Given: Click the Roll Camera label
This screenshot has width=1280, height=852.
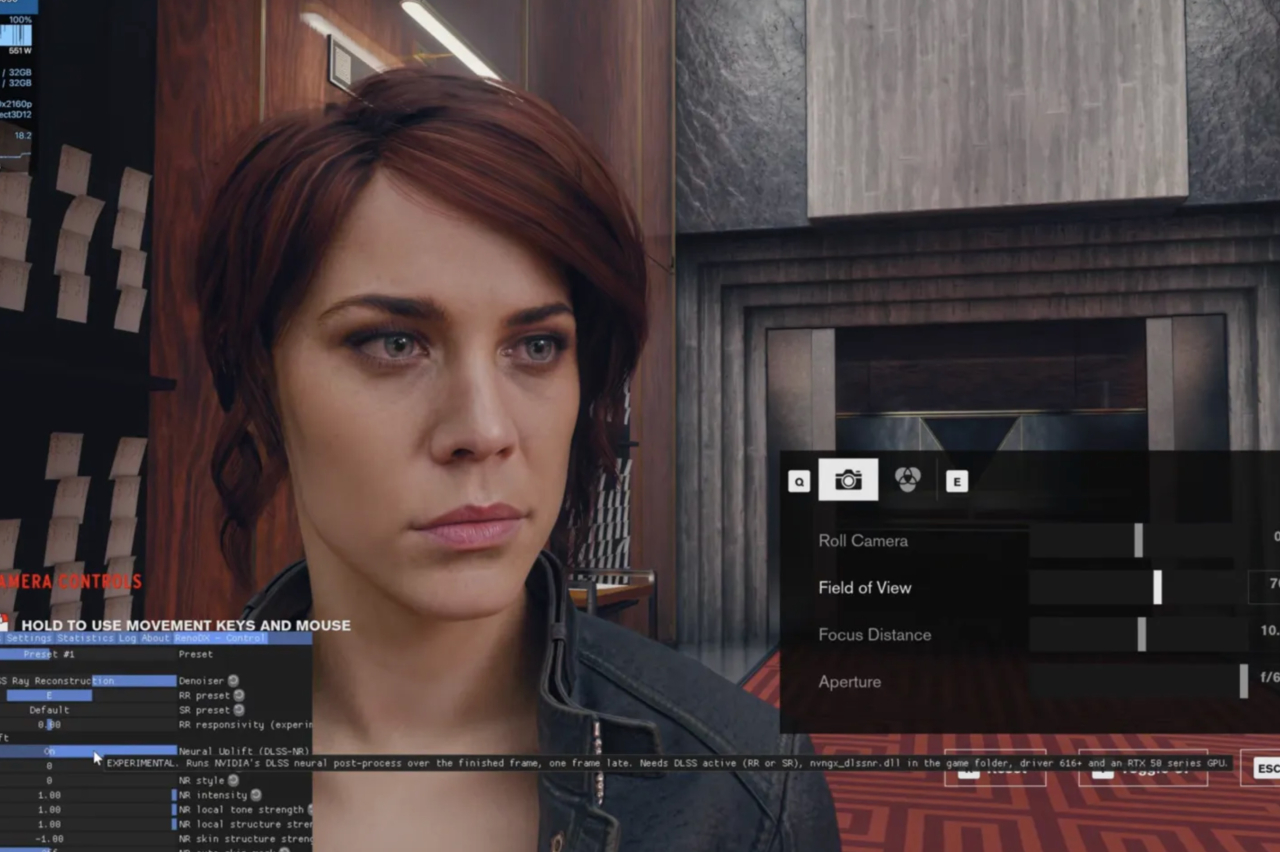Looking at the screenshot, I should tap(863, 541).
